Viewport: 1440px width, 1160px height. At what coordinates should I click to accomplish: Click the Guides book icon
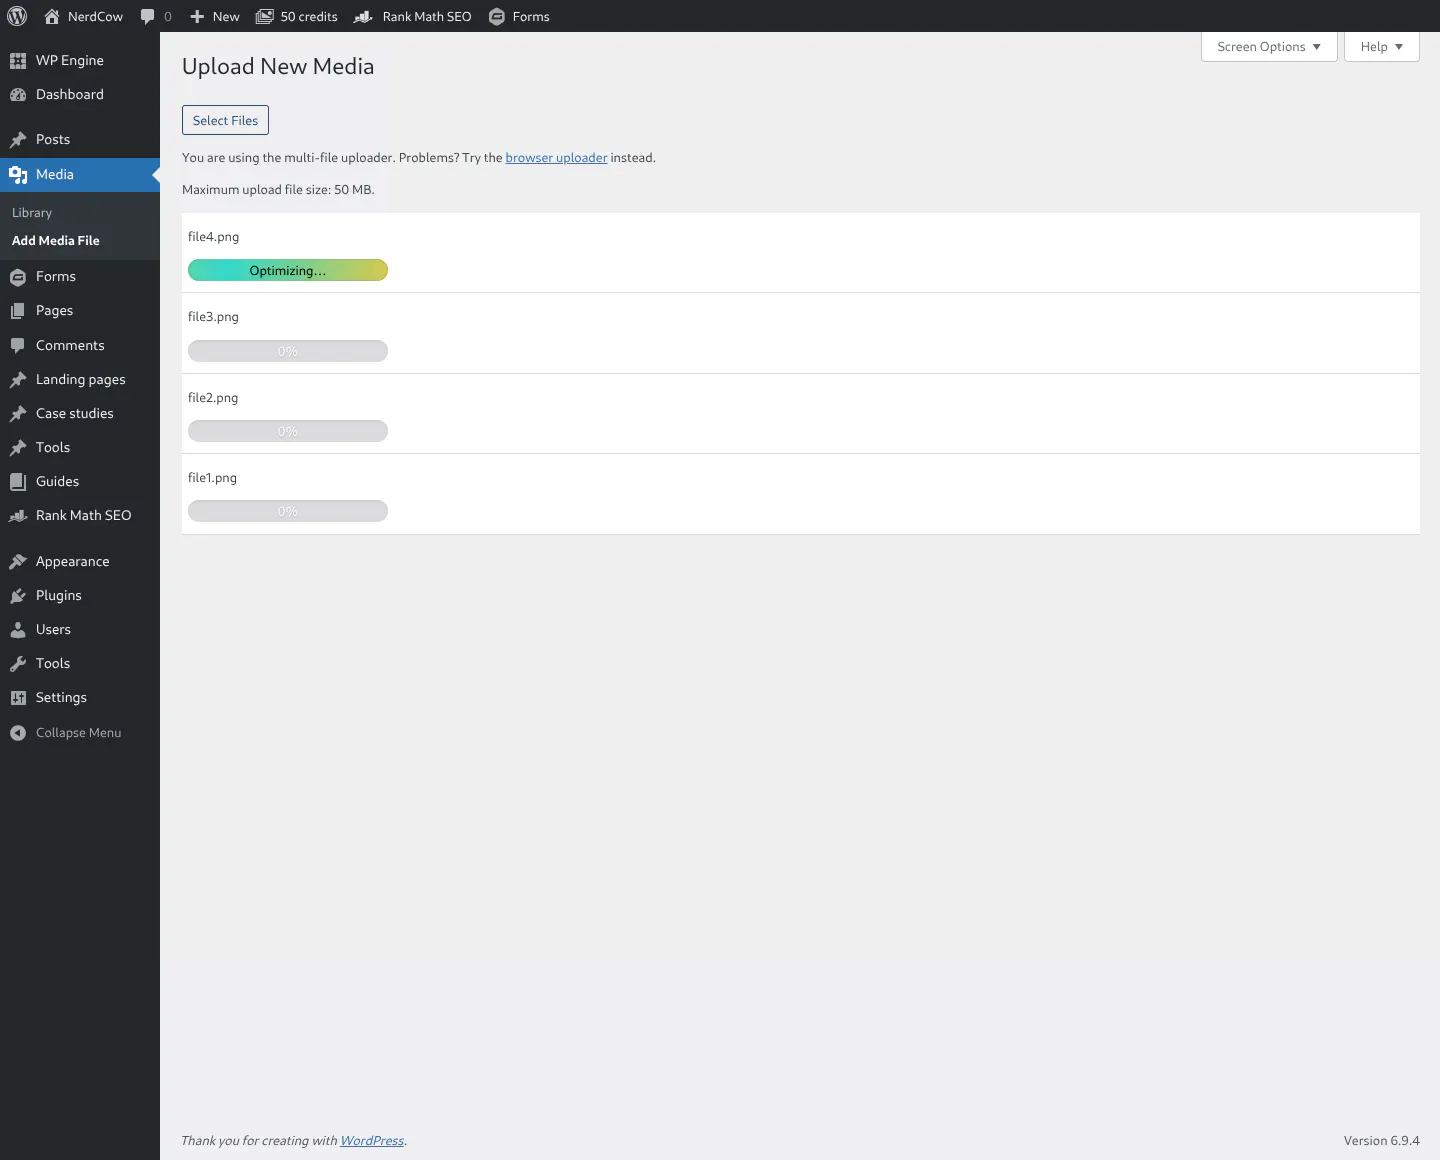18,482
